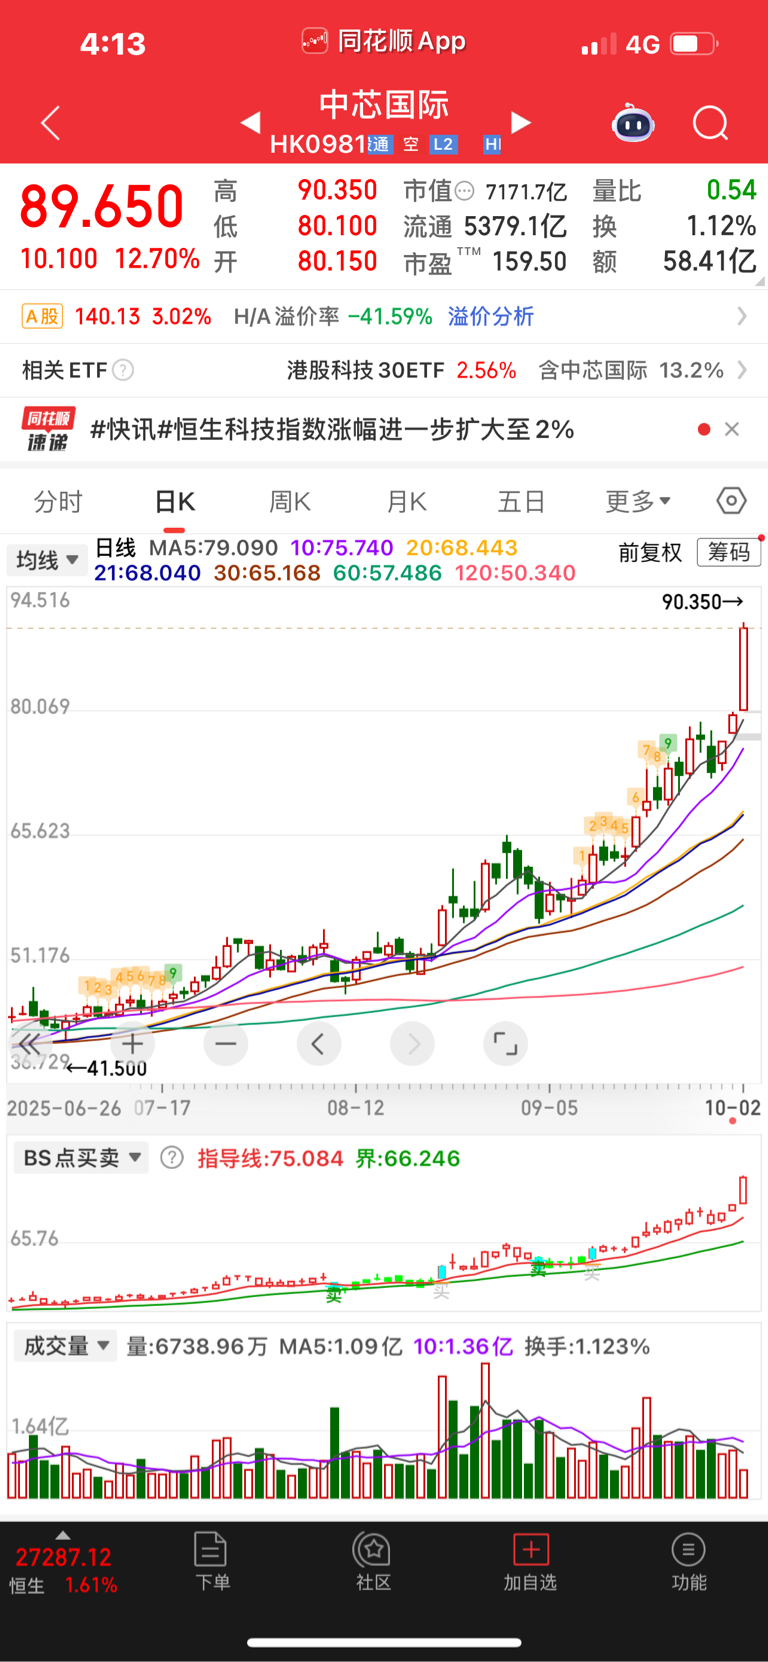768x1662 pixels.
Task: Select the 分时 tab
Action: pos(58,501)
